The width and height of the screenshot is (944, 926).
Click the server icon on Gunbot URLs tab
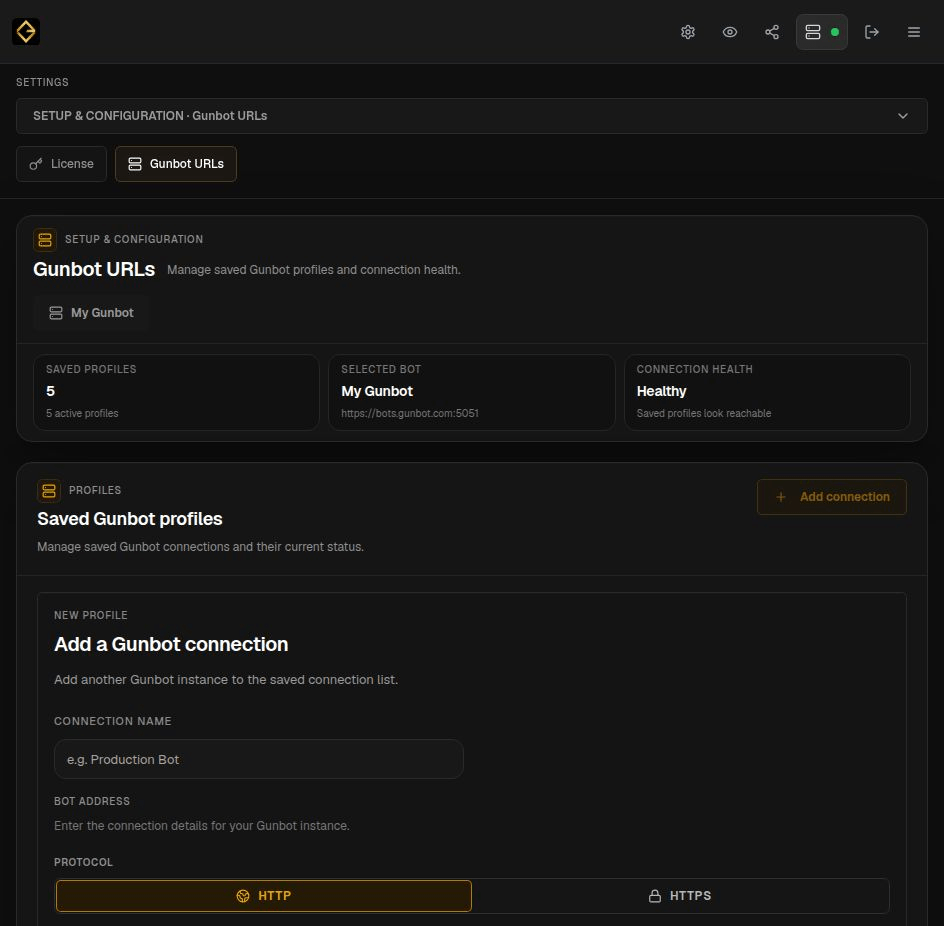point(135,164)
